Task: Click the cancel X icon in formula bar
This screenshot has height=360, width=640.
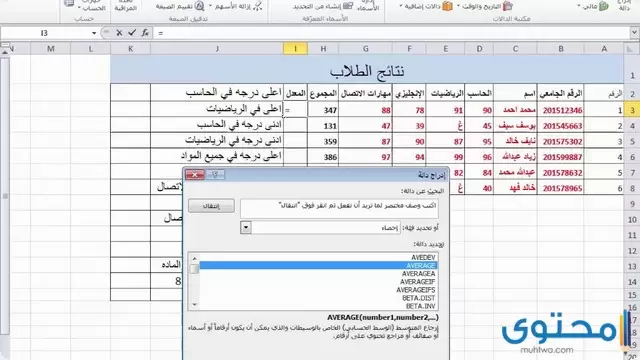Action: (x=119, y=33)
